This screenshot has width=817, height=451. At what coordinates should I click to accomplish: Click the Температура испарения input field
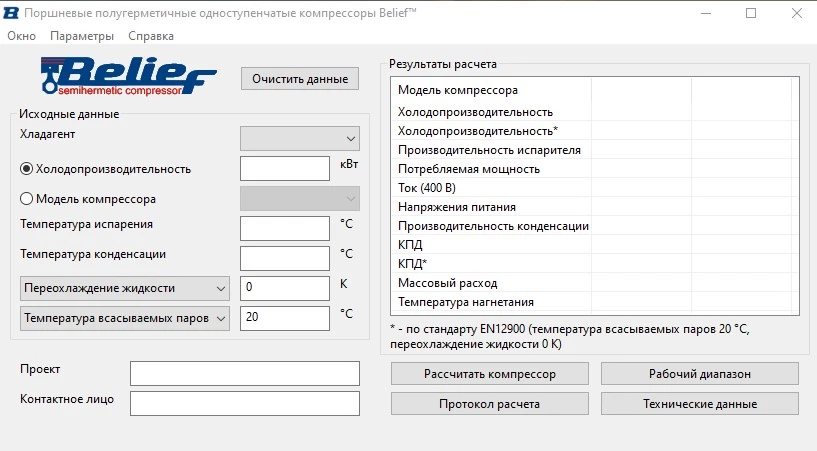click(x=285, y=229)
